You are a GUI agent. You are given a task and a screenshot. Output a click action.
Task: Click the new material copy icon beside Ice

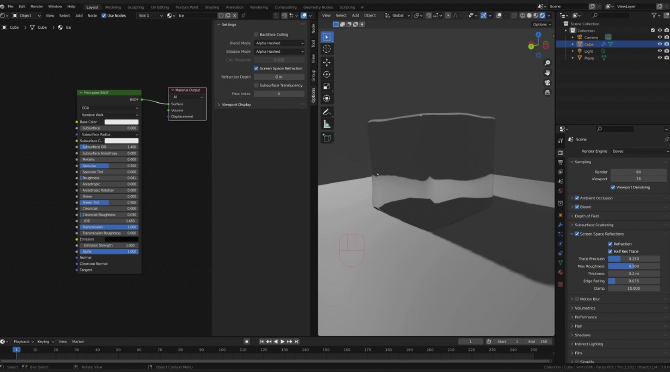point(228,15)
